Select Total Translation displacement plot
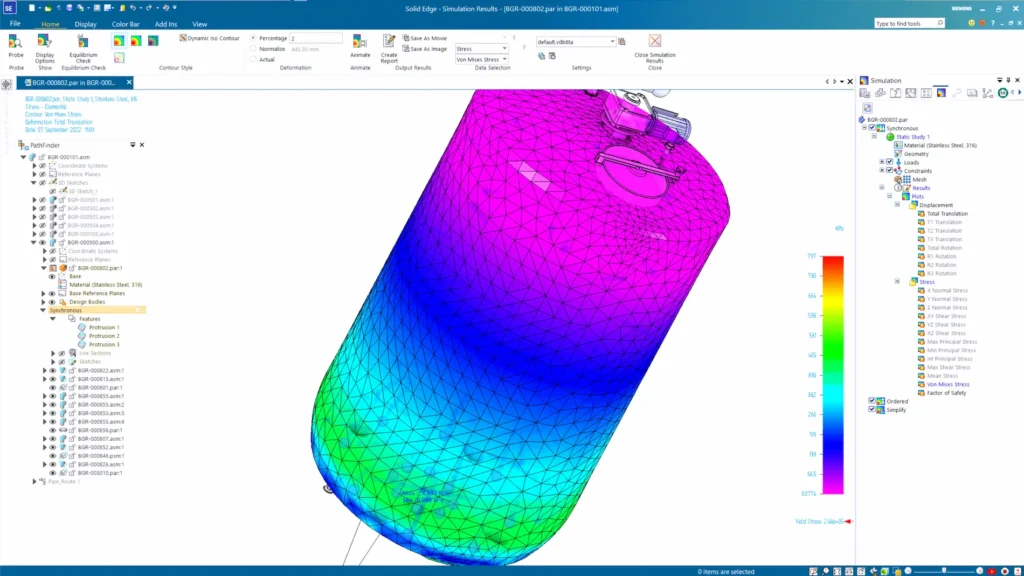This screenshot has width=1024, height=576. (x=947, y=214)
